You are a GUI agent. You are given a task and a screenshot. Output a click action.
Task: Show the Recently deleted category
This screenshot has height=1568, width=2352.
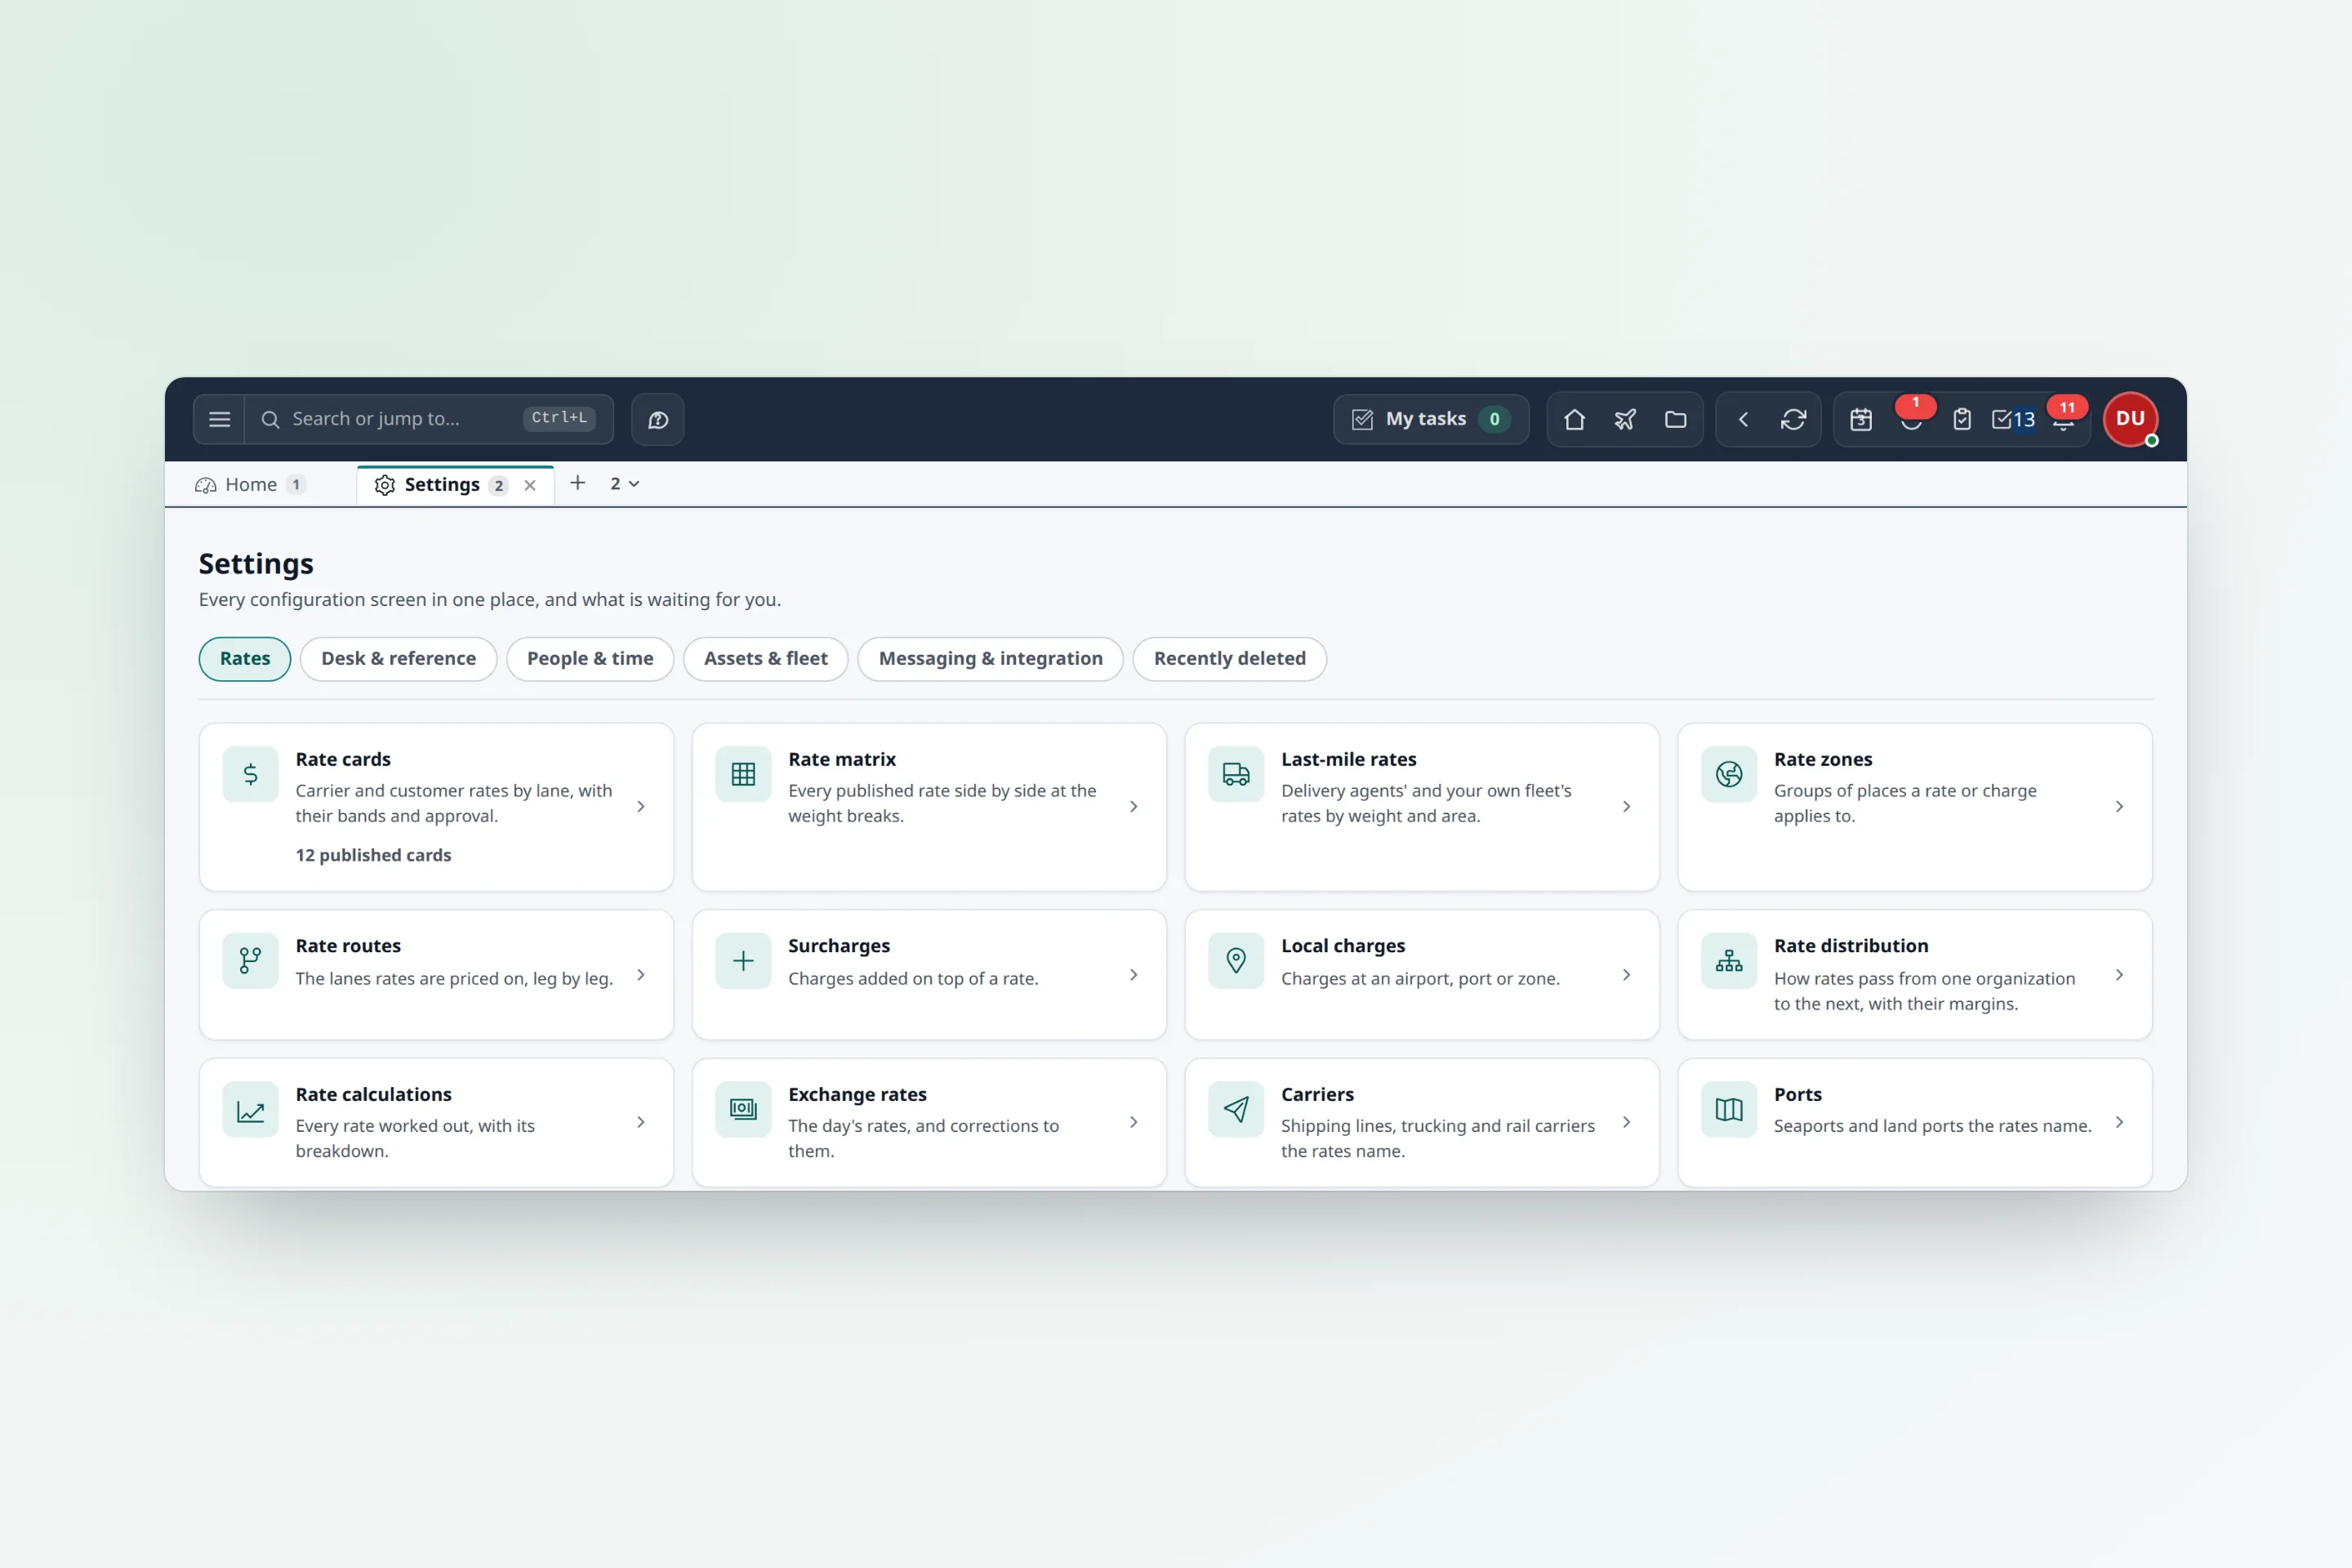pyautogui.click(x=1229, y=659)
